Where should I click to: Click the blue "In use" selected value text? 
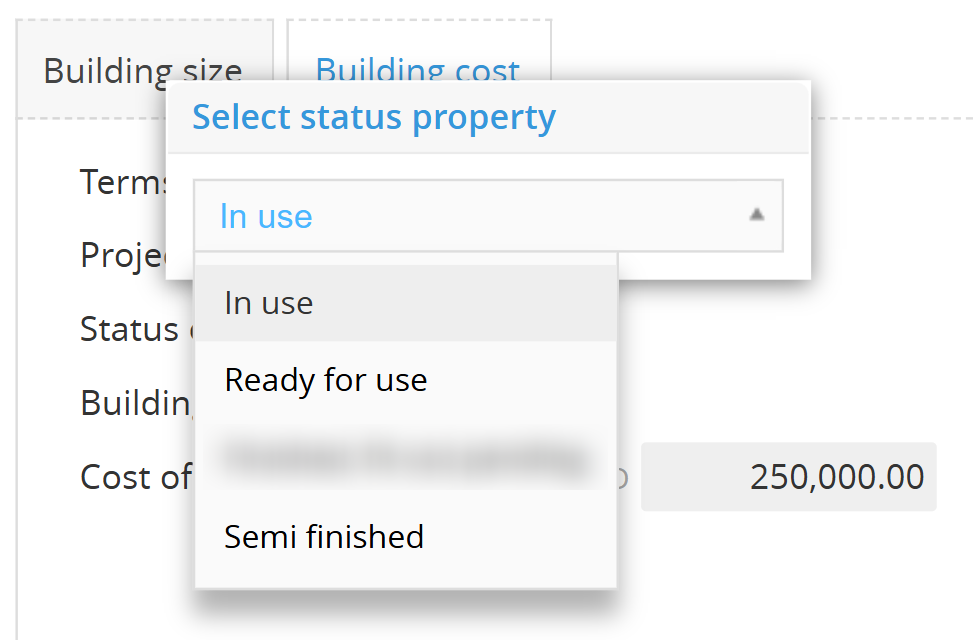pos(266,216)
